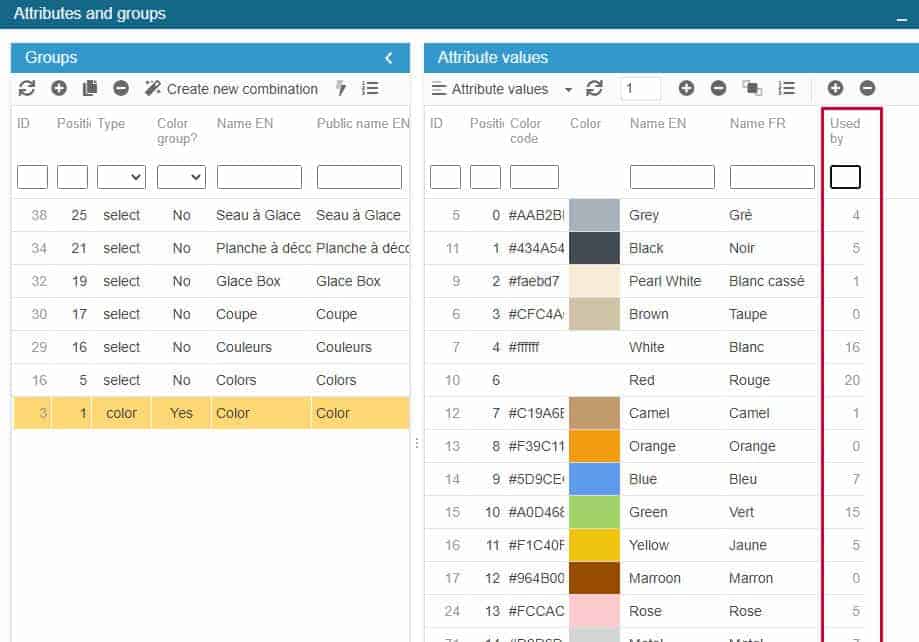Click the numbered list icon in Attribute values toolbar
Screen dimensions: 919x642
coord(786,89)
